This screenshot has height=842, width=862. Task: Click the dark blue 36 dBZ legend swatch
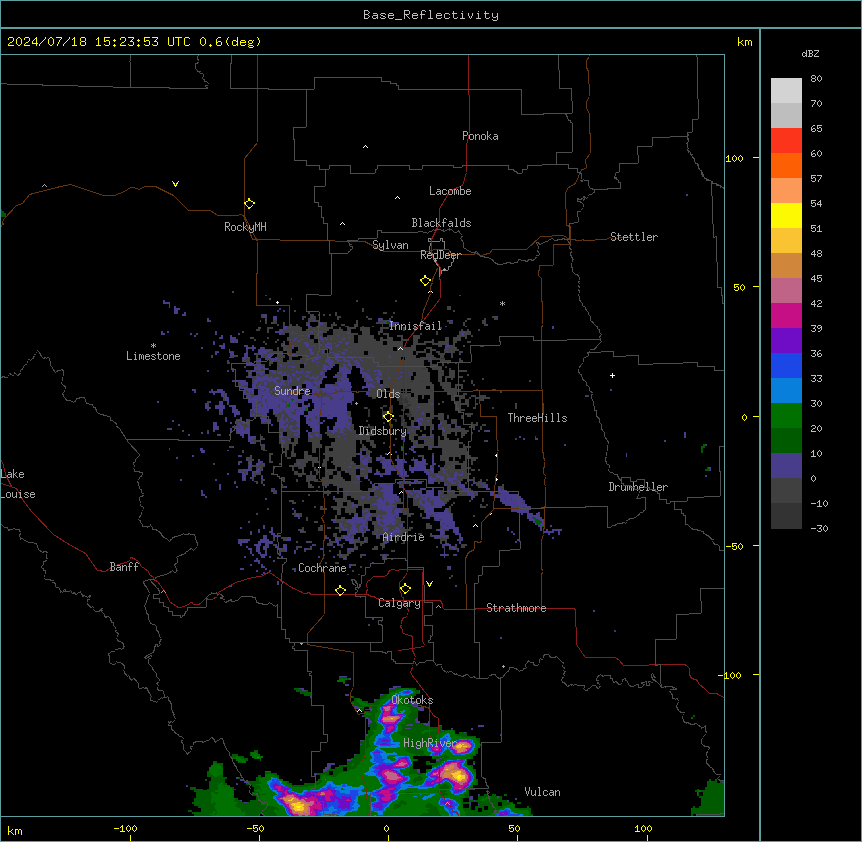point(786,365)
